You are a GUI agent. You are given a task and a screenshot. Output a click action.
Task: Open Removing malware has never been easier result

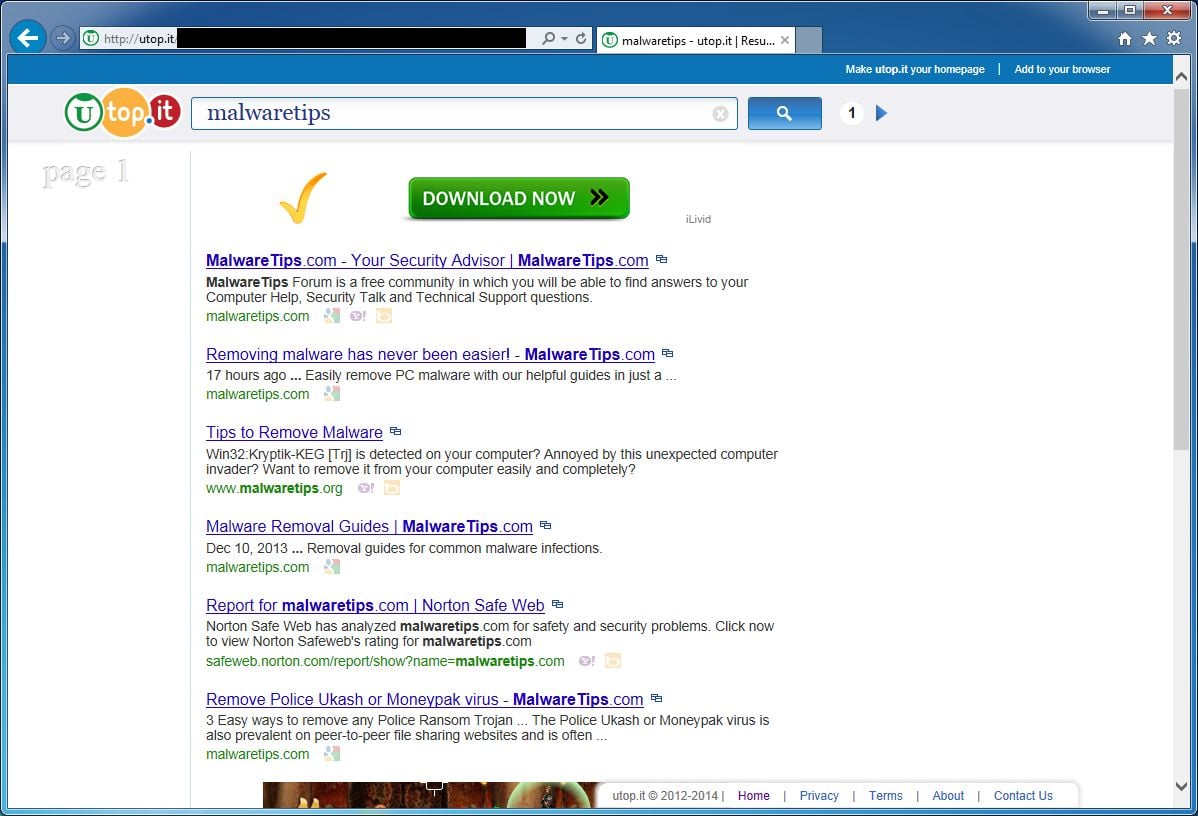[x=430, y=355]
